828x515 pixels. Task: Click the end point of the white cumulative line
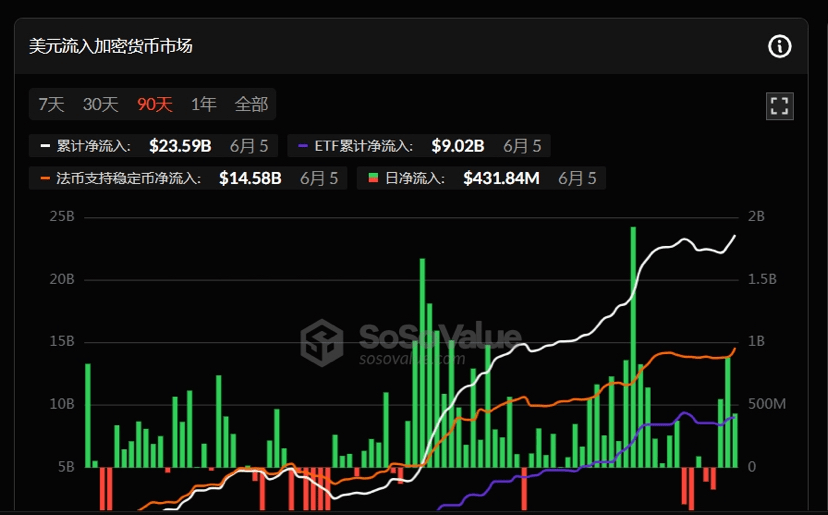(735, 236)
